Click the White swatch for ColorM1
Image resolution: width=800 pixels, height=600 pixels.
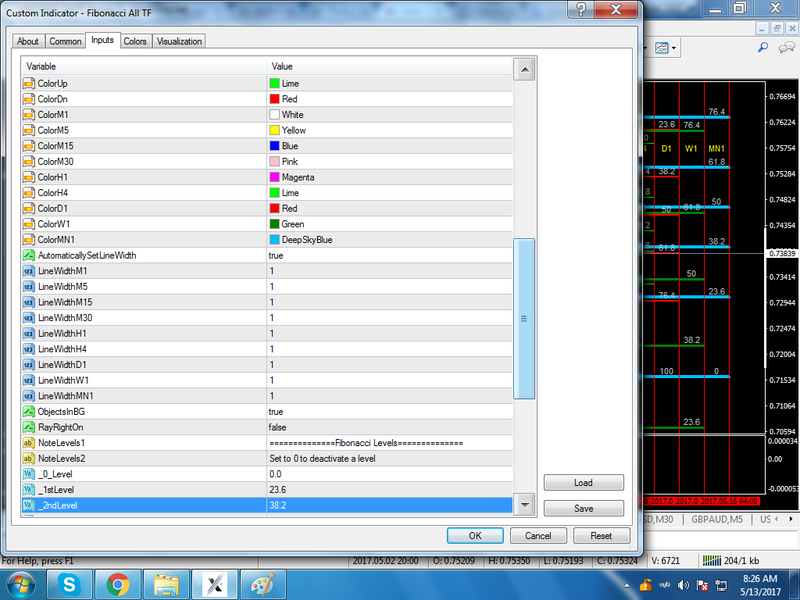pos(274,115)
